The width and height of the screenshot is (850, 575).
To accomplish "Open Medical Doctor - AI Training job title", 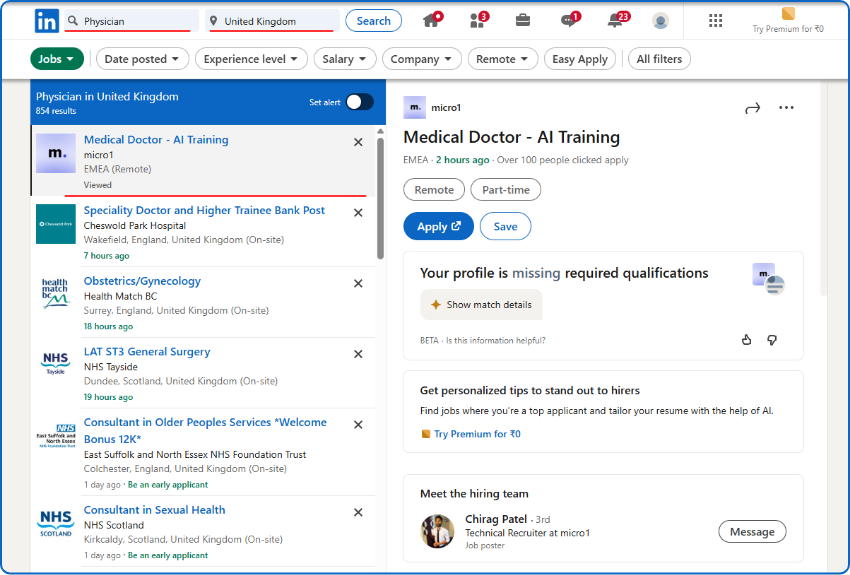I will (156, 140).
